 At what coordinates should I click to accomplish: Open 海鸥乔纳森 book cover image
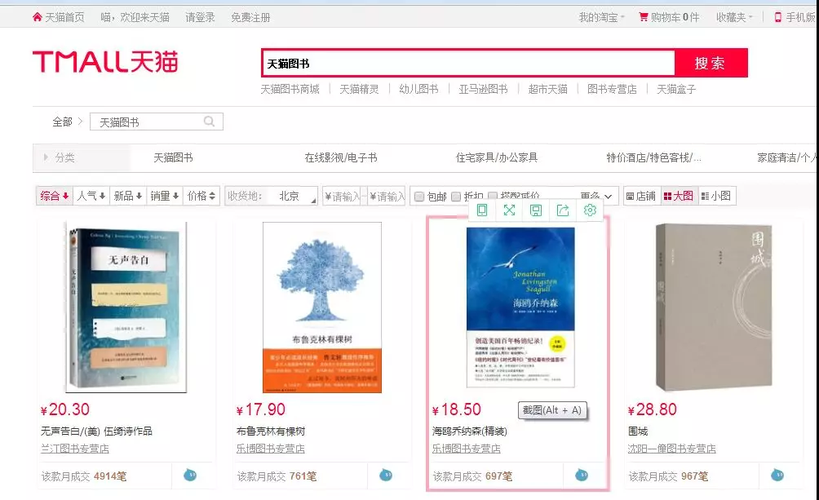pyautogui.click(x=520, y=307)
